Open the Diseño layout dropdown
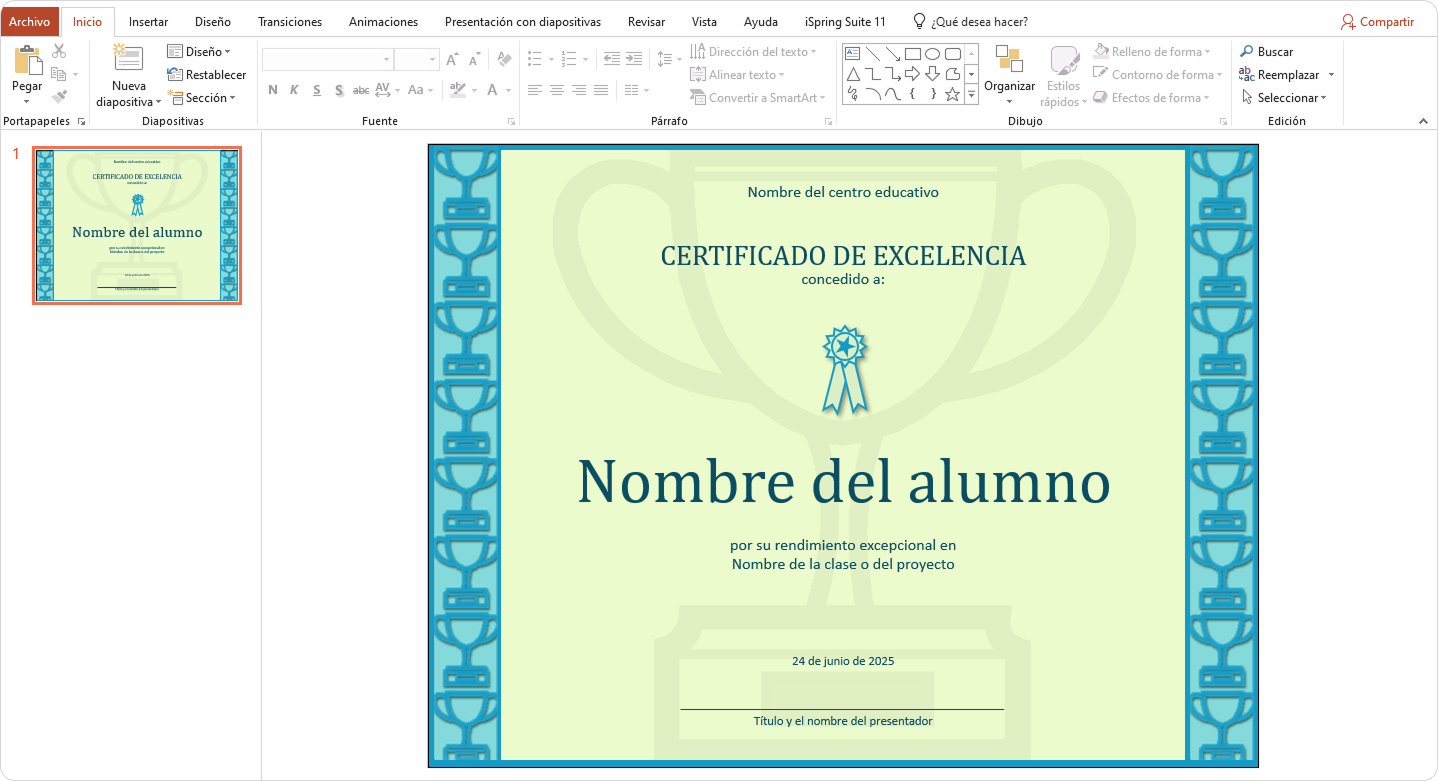This screenshot has height=781, width=1438. pos(199,51)
